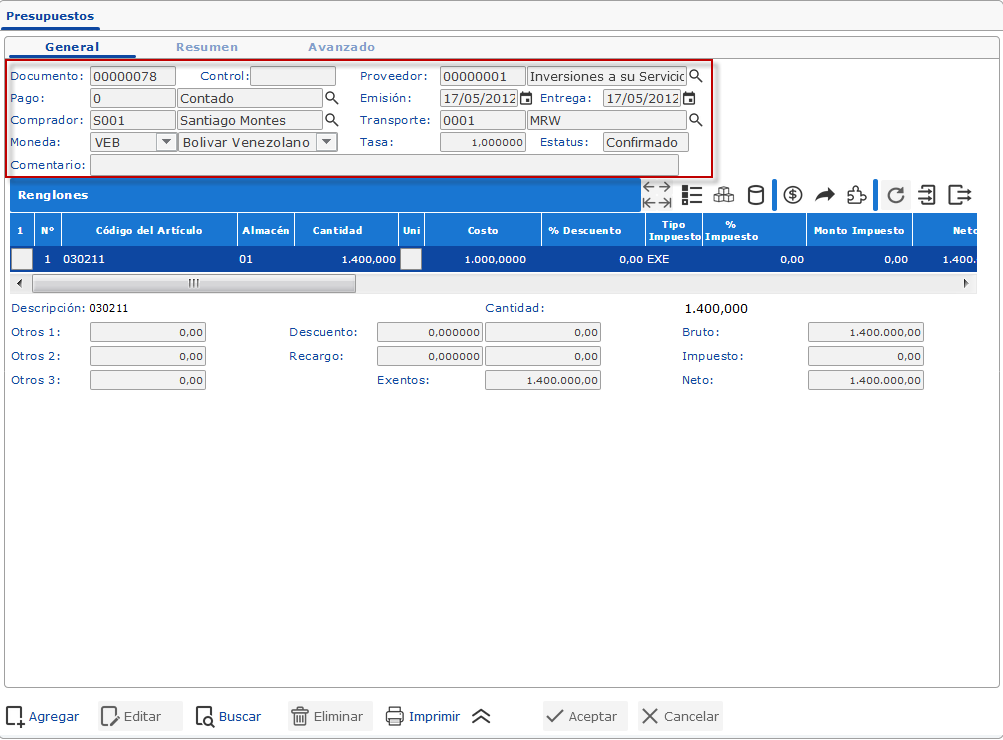Open the Avanzado tab
This screenshot has width=1003, height=740.
click(341, 47)
